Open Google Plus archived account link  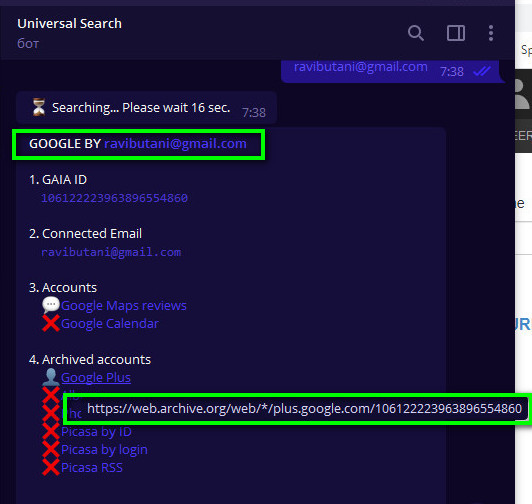coord(96,377)
